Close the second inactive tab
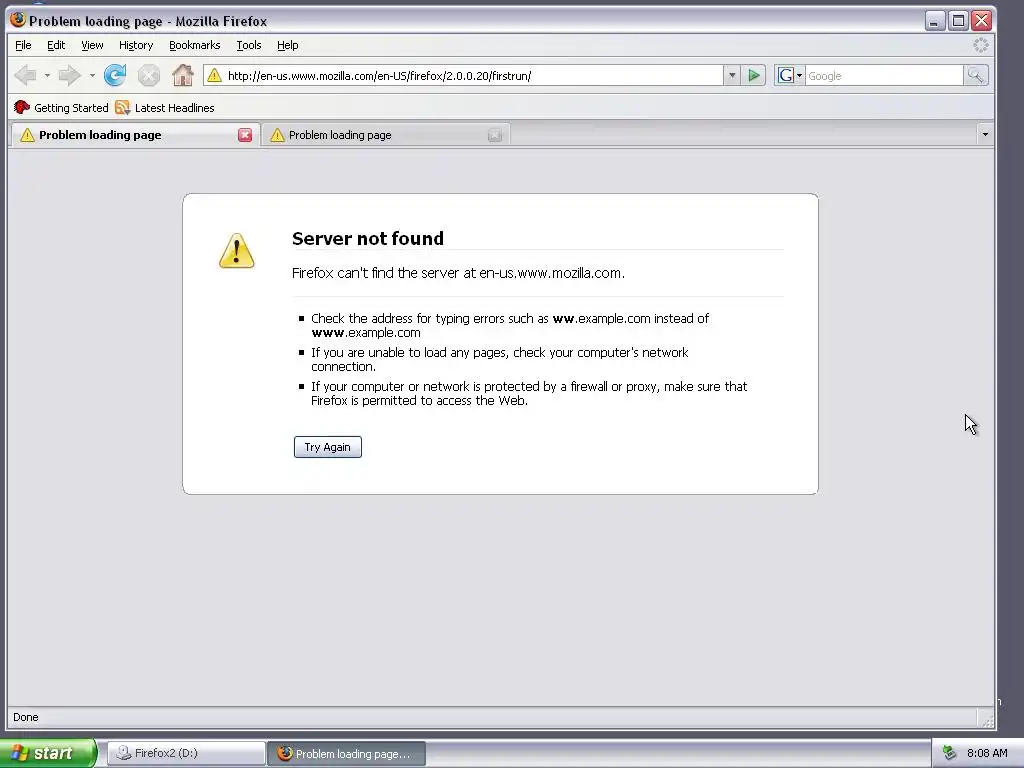This screenshot has height=768, width=1024. click(x=495, y=135)
